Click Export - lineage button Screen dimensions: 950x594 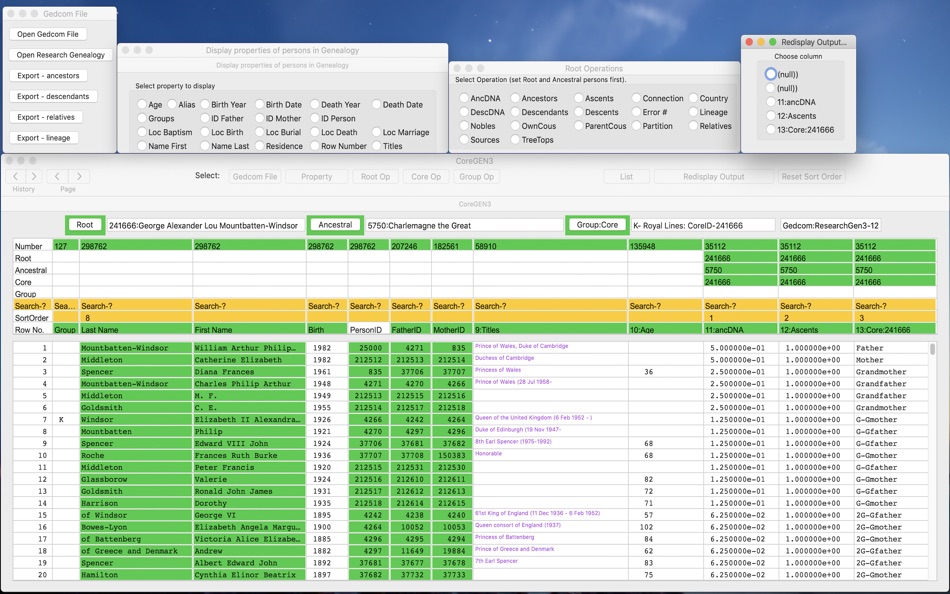click(44, 138)
